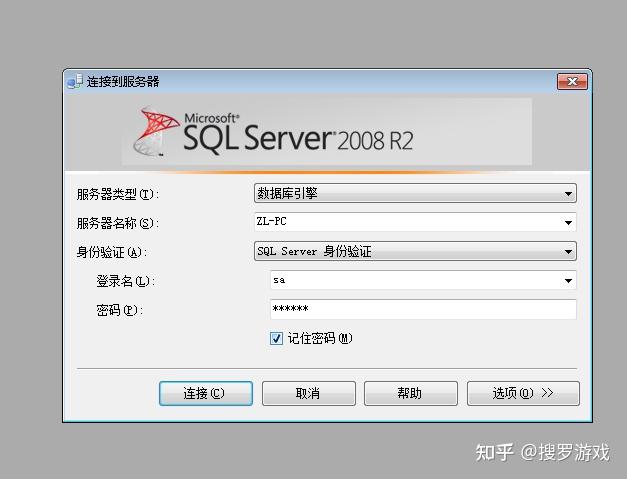Open the 服务器类型 dropdown showing 数据库引擎
Viewport: 627px width, 479px height.
(x=415, y=194)
